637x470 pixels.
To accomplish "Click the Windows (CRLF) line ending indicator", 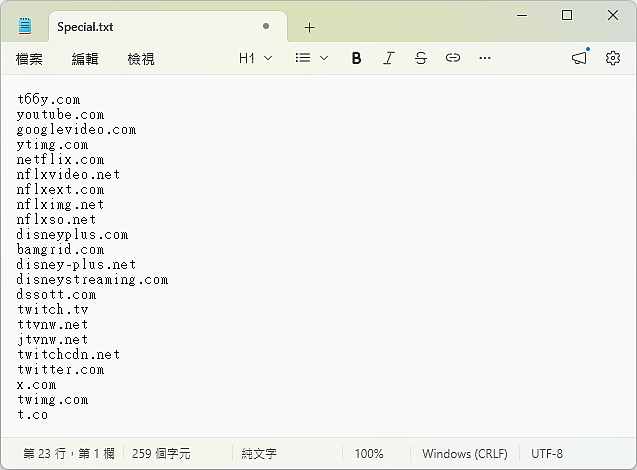I will coord(465,453).
